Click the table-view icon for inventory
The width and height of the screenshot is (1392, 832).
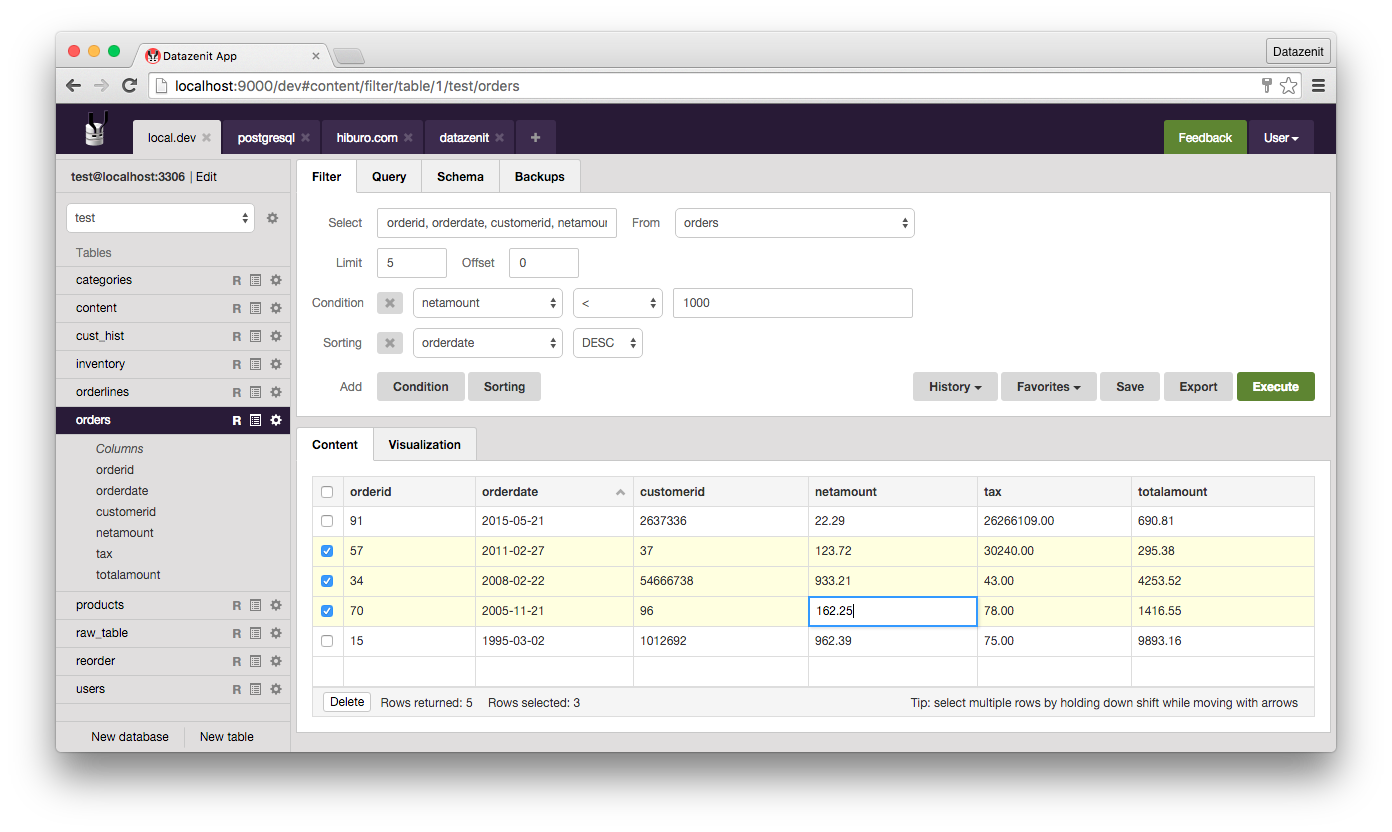(x=255, y=364)
